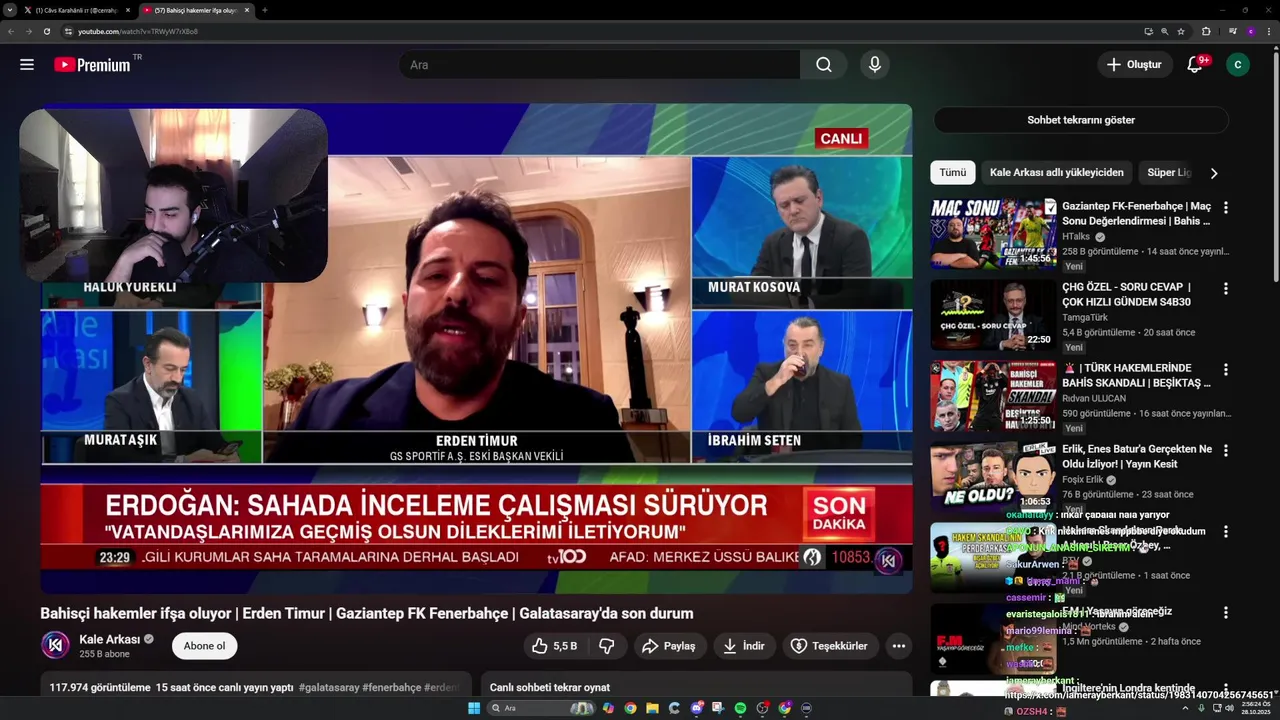Click the TamgaTürk channel name
This screenshot has width=1280, height=720.
click(x=1085, y=318)
